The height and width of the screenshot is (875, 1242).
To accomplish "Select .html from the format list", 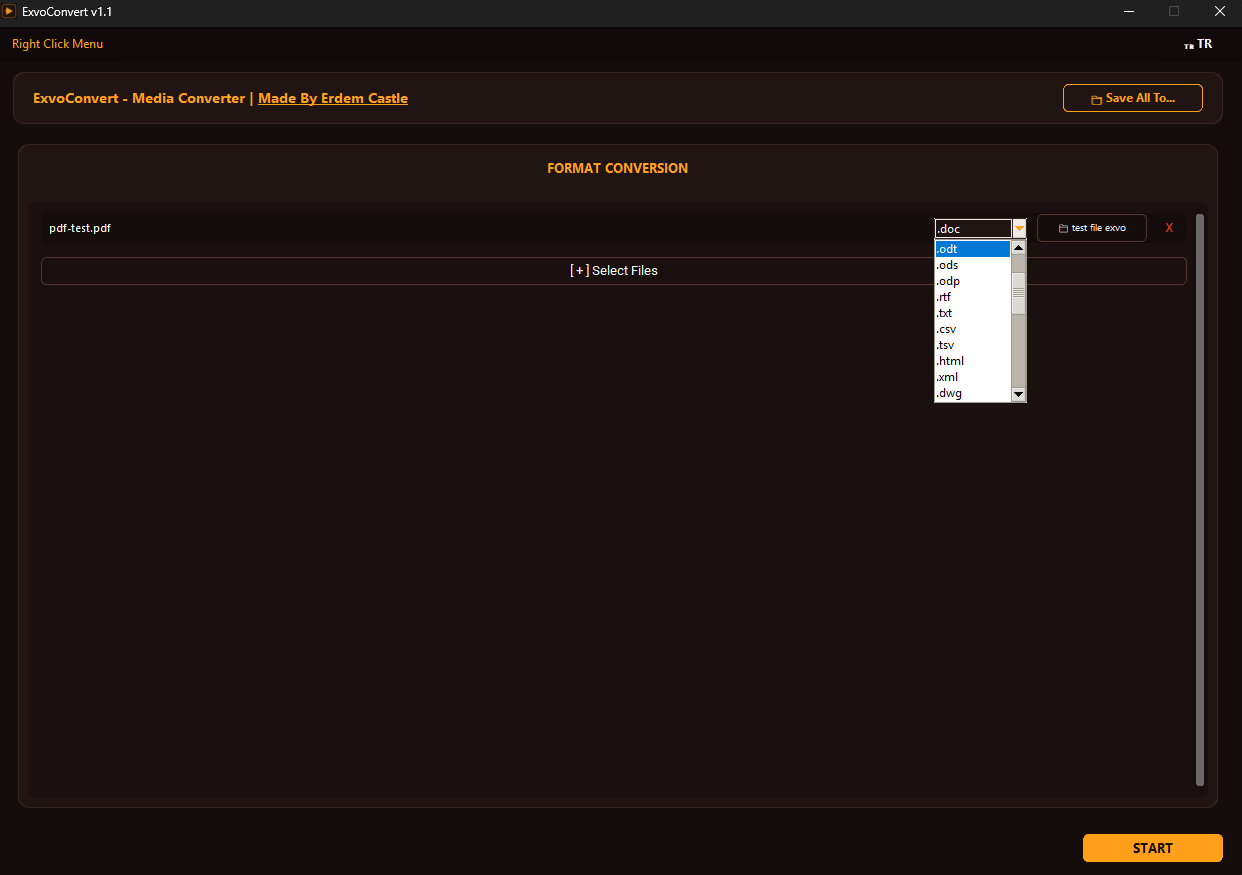I will point(972,361).
